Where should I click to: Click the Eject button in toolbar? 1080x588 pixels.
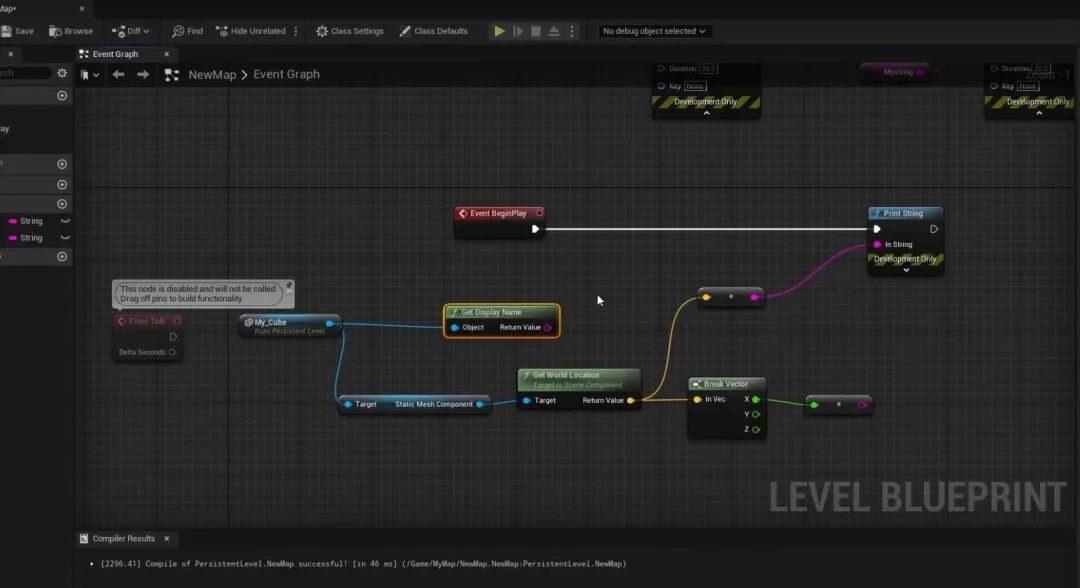[x=554, y=31]
